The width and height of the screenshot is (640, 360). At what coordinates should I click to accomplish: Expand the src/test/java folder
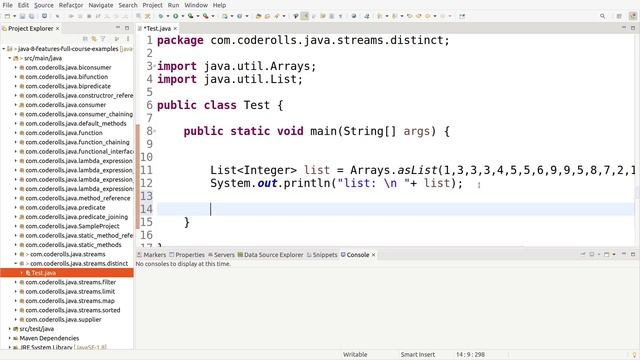[10, 329]
